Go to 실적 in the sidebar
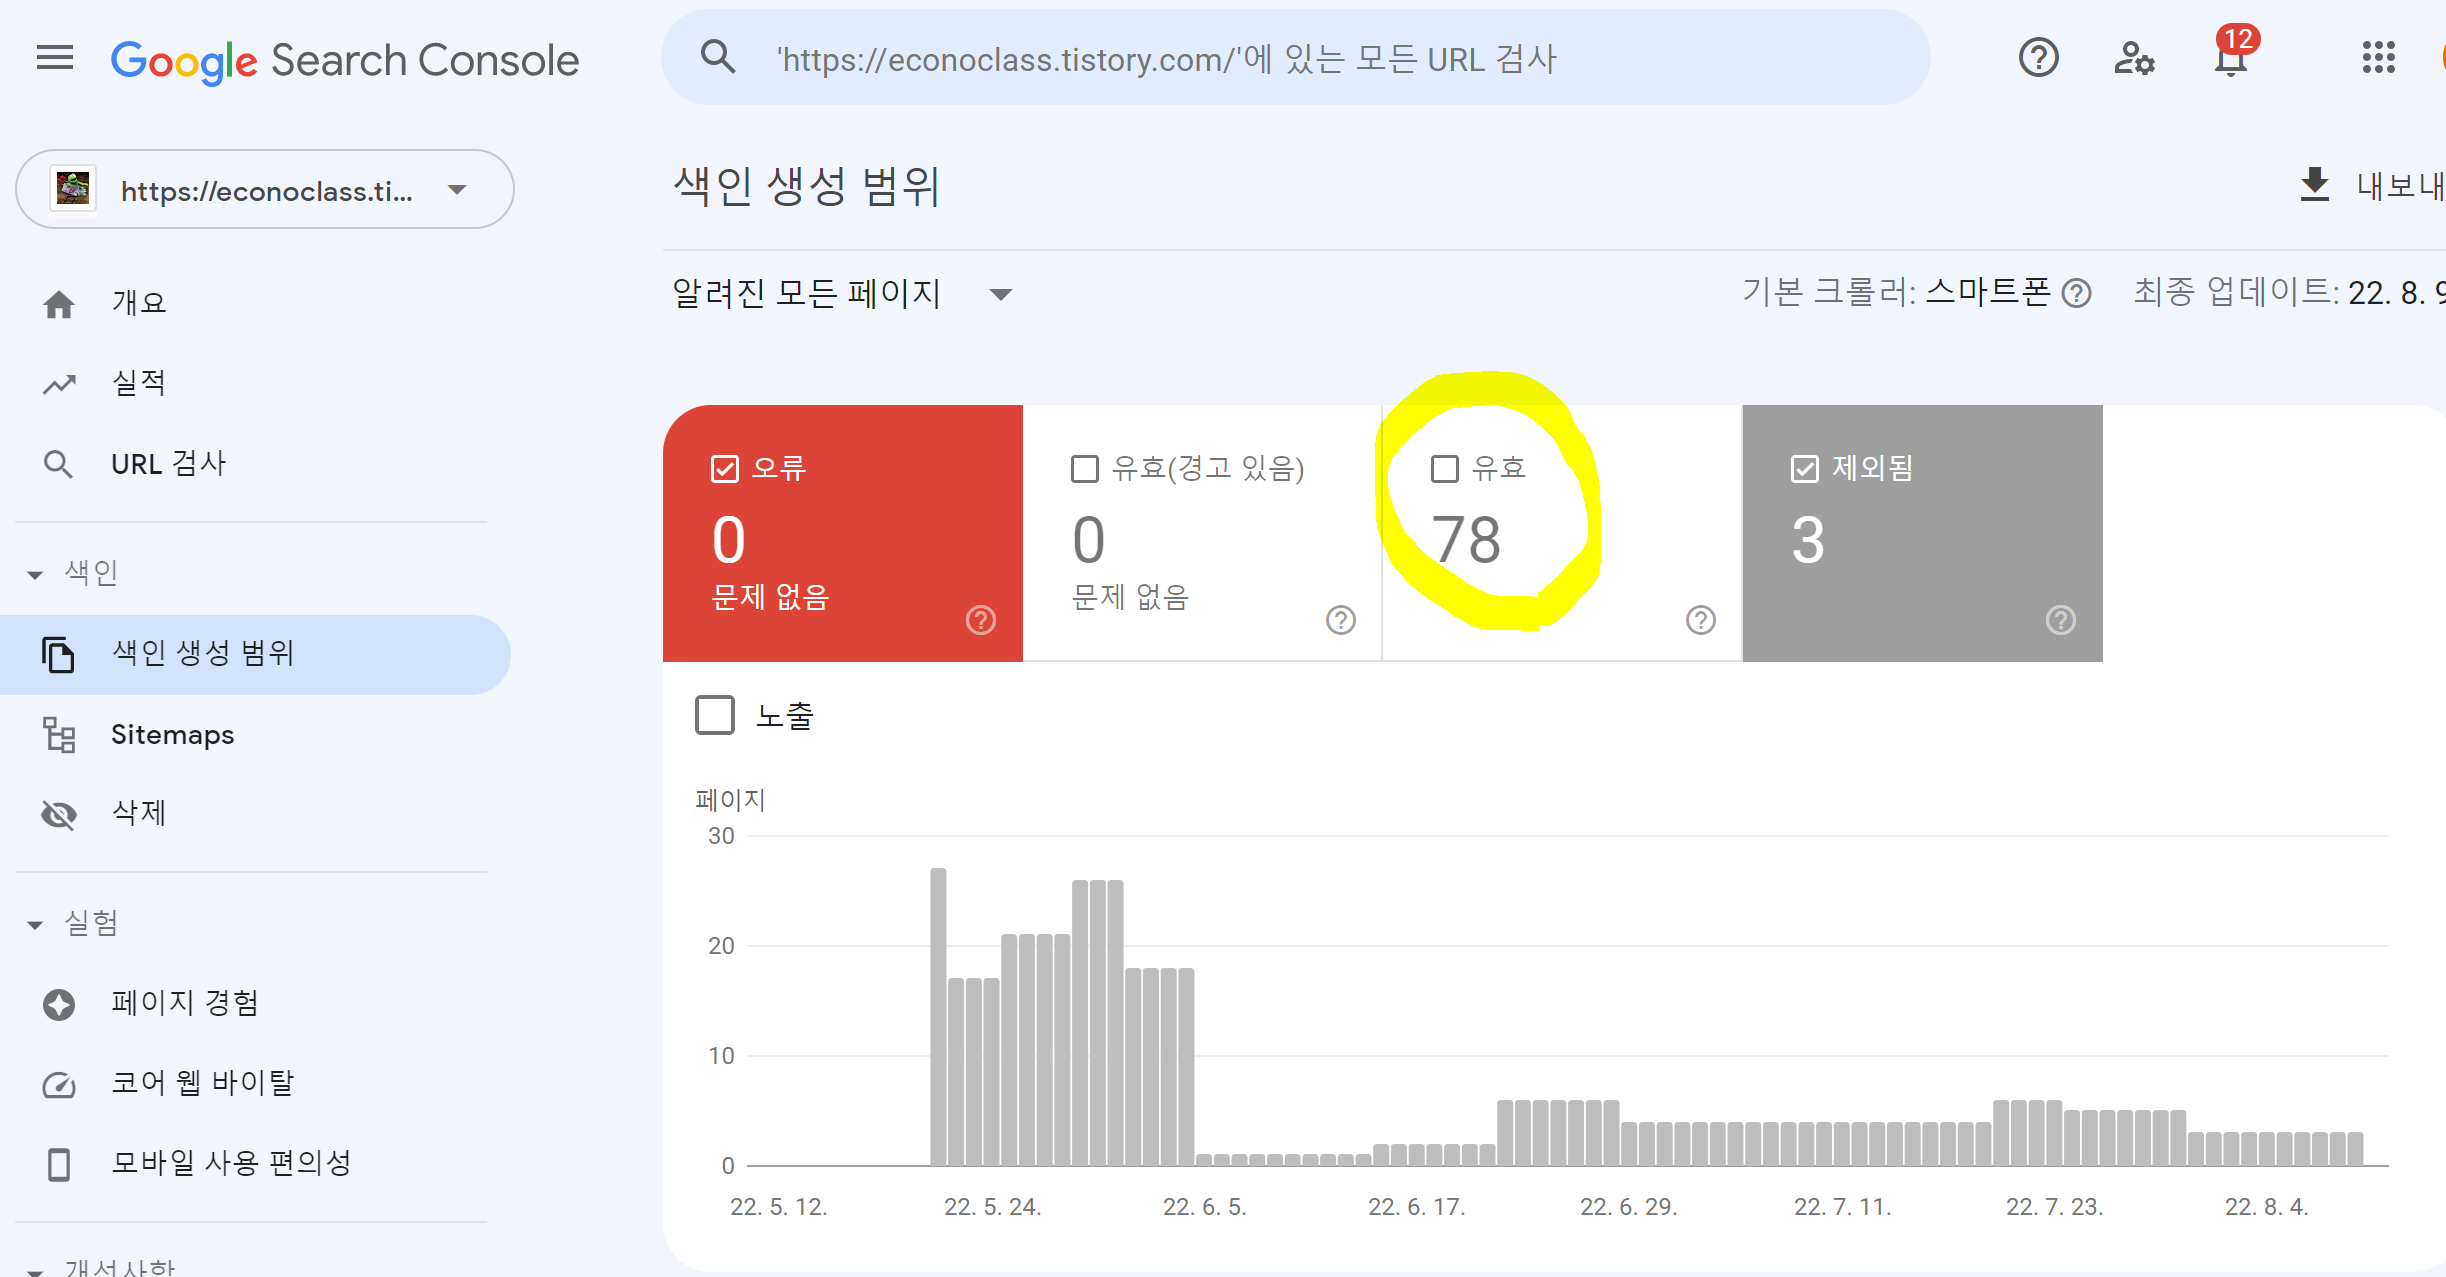Image resolution: width=2446 pixels, height=1277 pixels. tap(138, 382)
